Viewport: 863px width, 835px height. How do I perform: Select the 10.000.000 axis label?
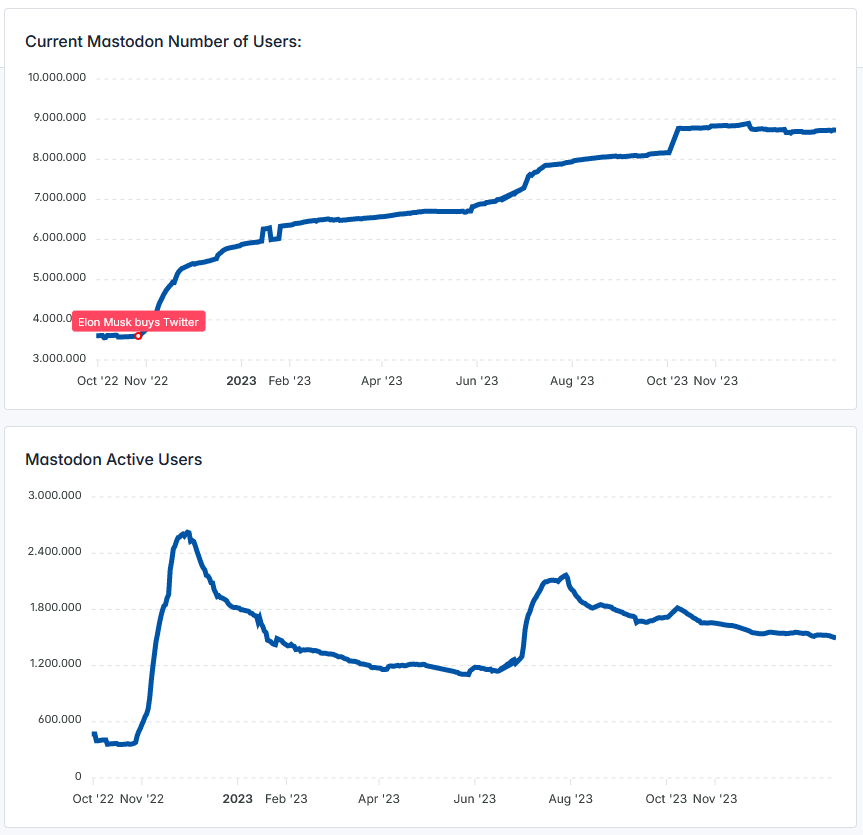click(57, 78)
